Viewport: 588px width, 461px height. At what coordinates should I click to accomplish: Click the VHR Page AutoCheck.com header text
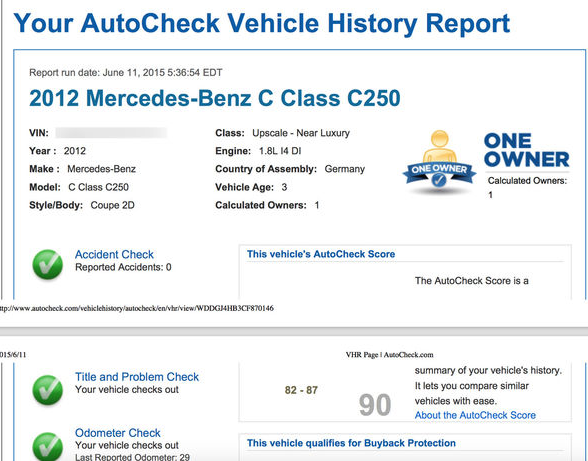[x=389, y=354]
